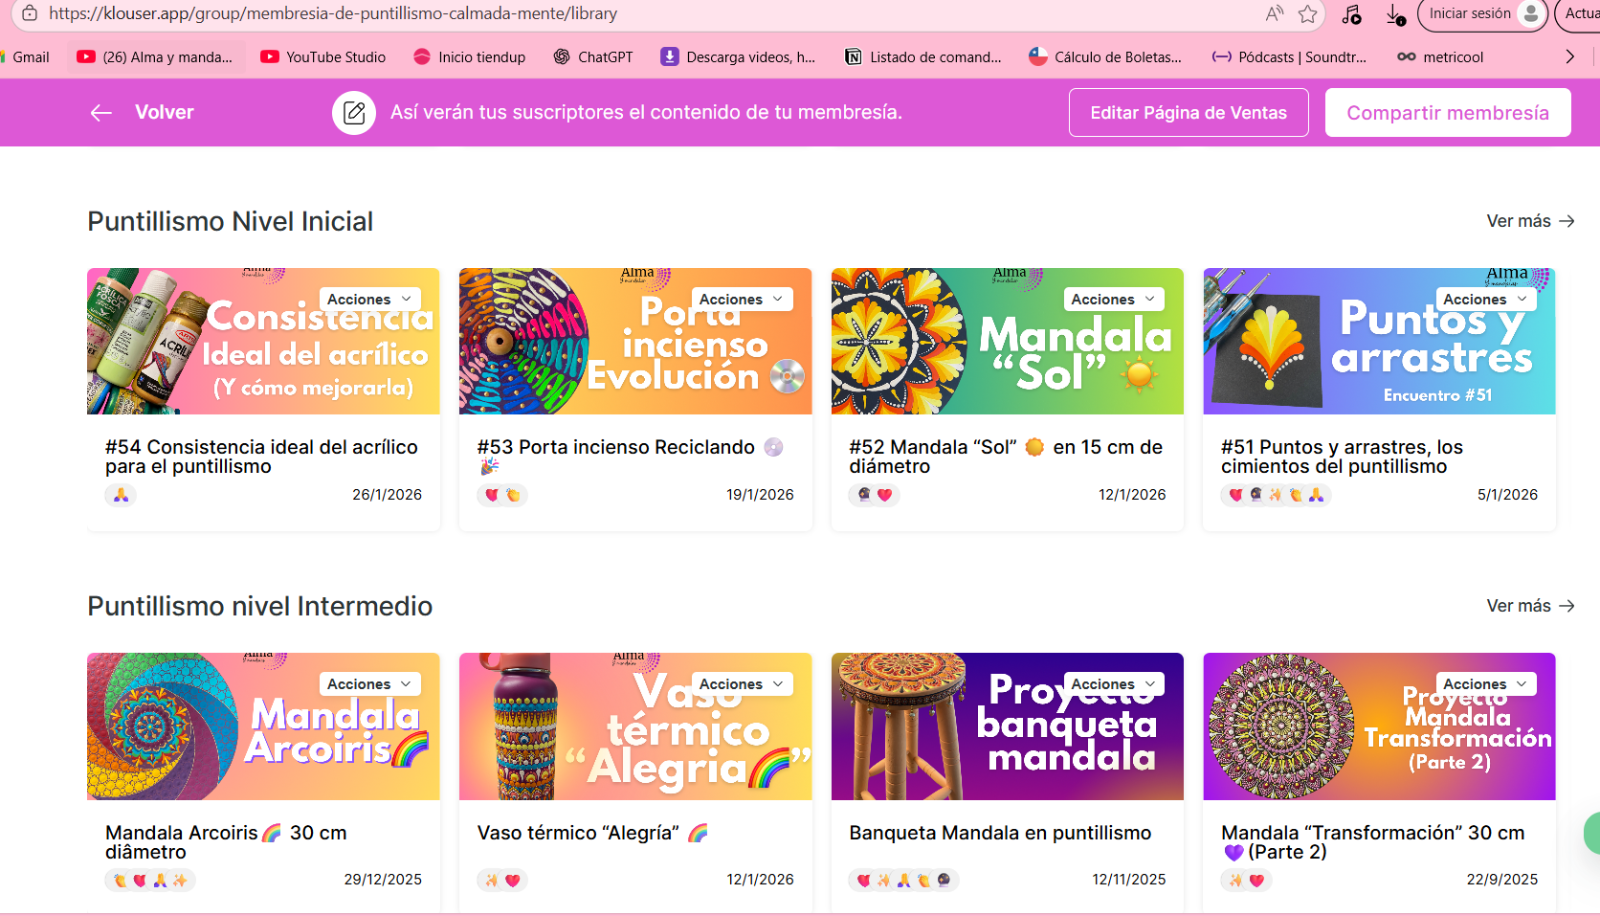The height and width of the screenshot is (916, 1600).
Task: Click the back arrow next to Volver
Action: point(101,113)
